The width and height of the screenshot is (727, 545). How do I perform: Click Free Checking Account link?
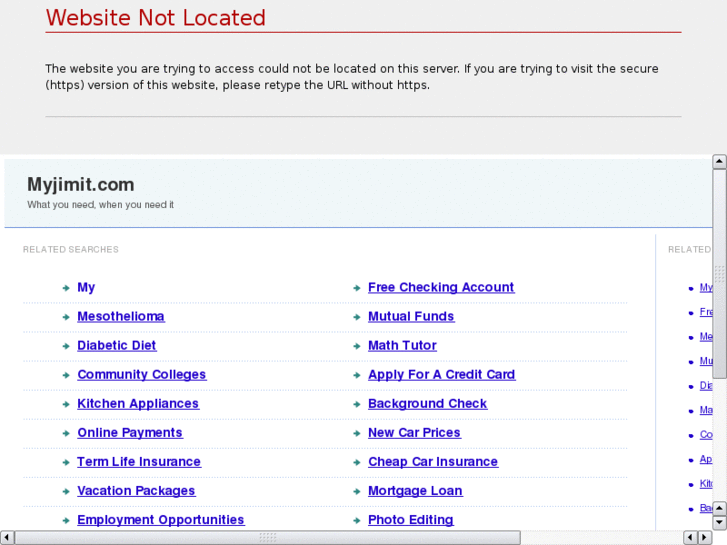point(441,288)
